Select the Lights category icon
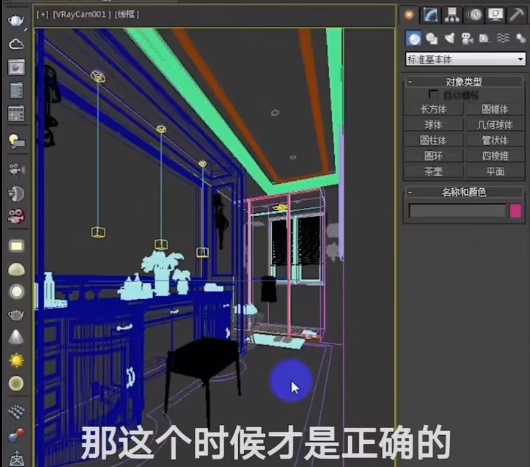 point(450,39)
